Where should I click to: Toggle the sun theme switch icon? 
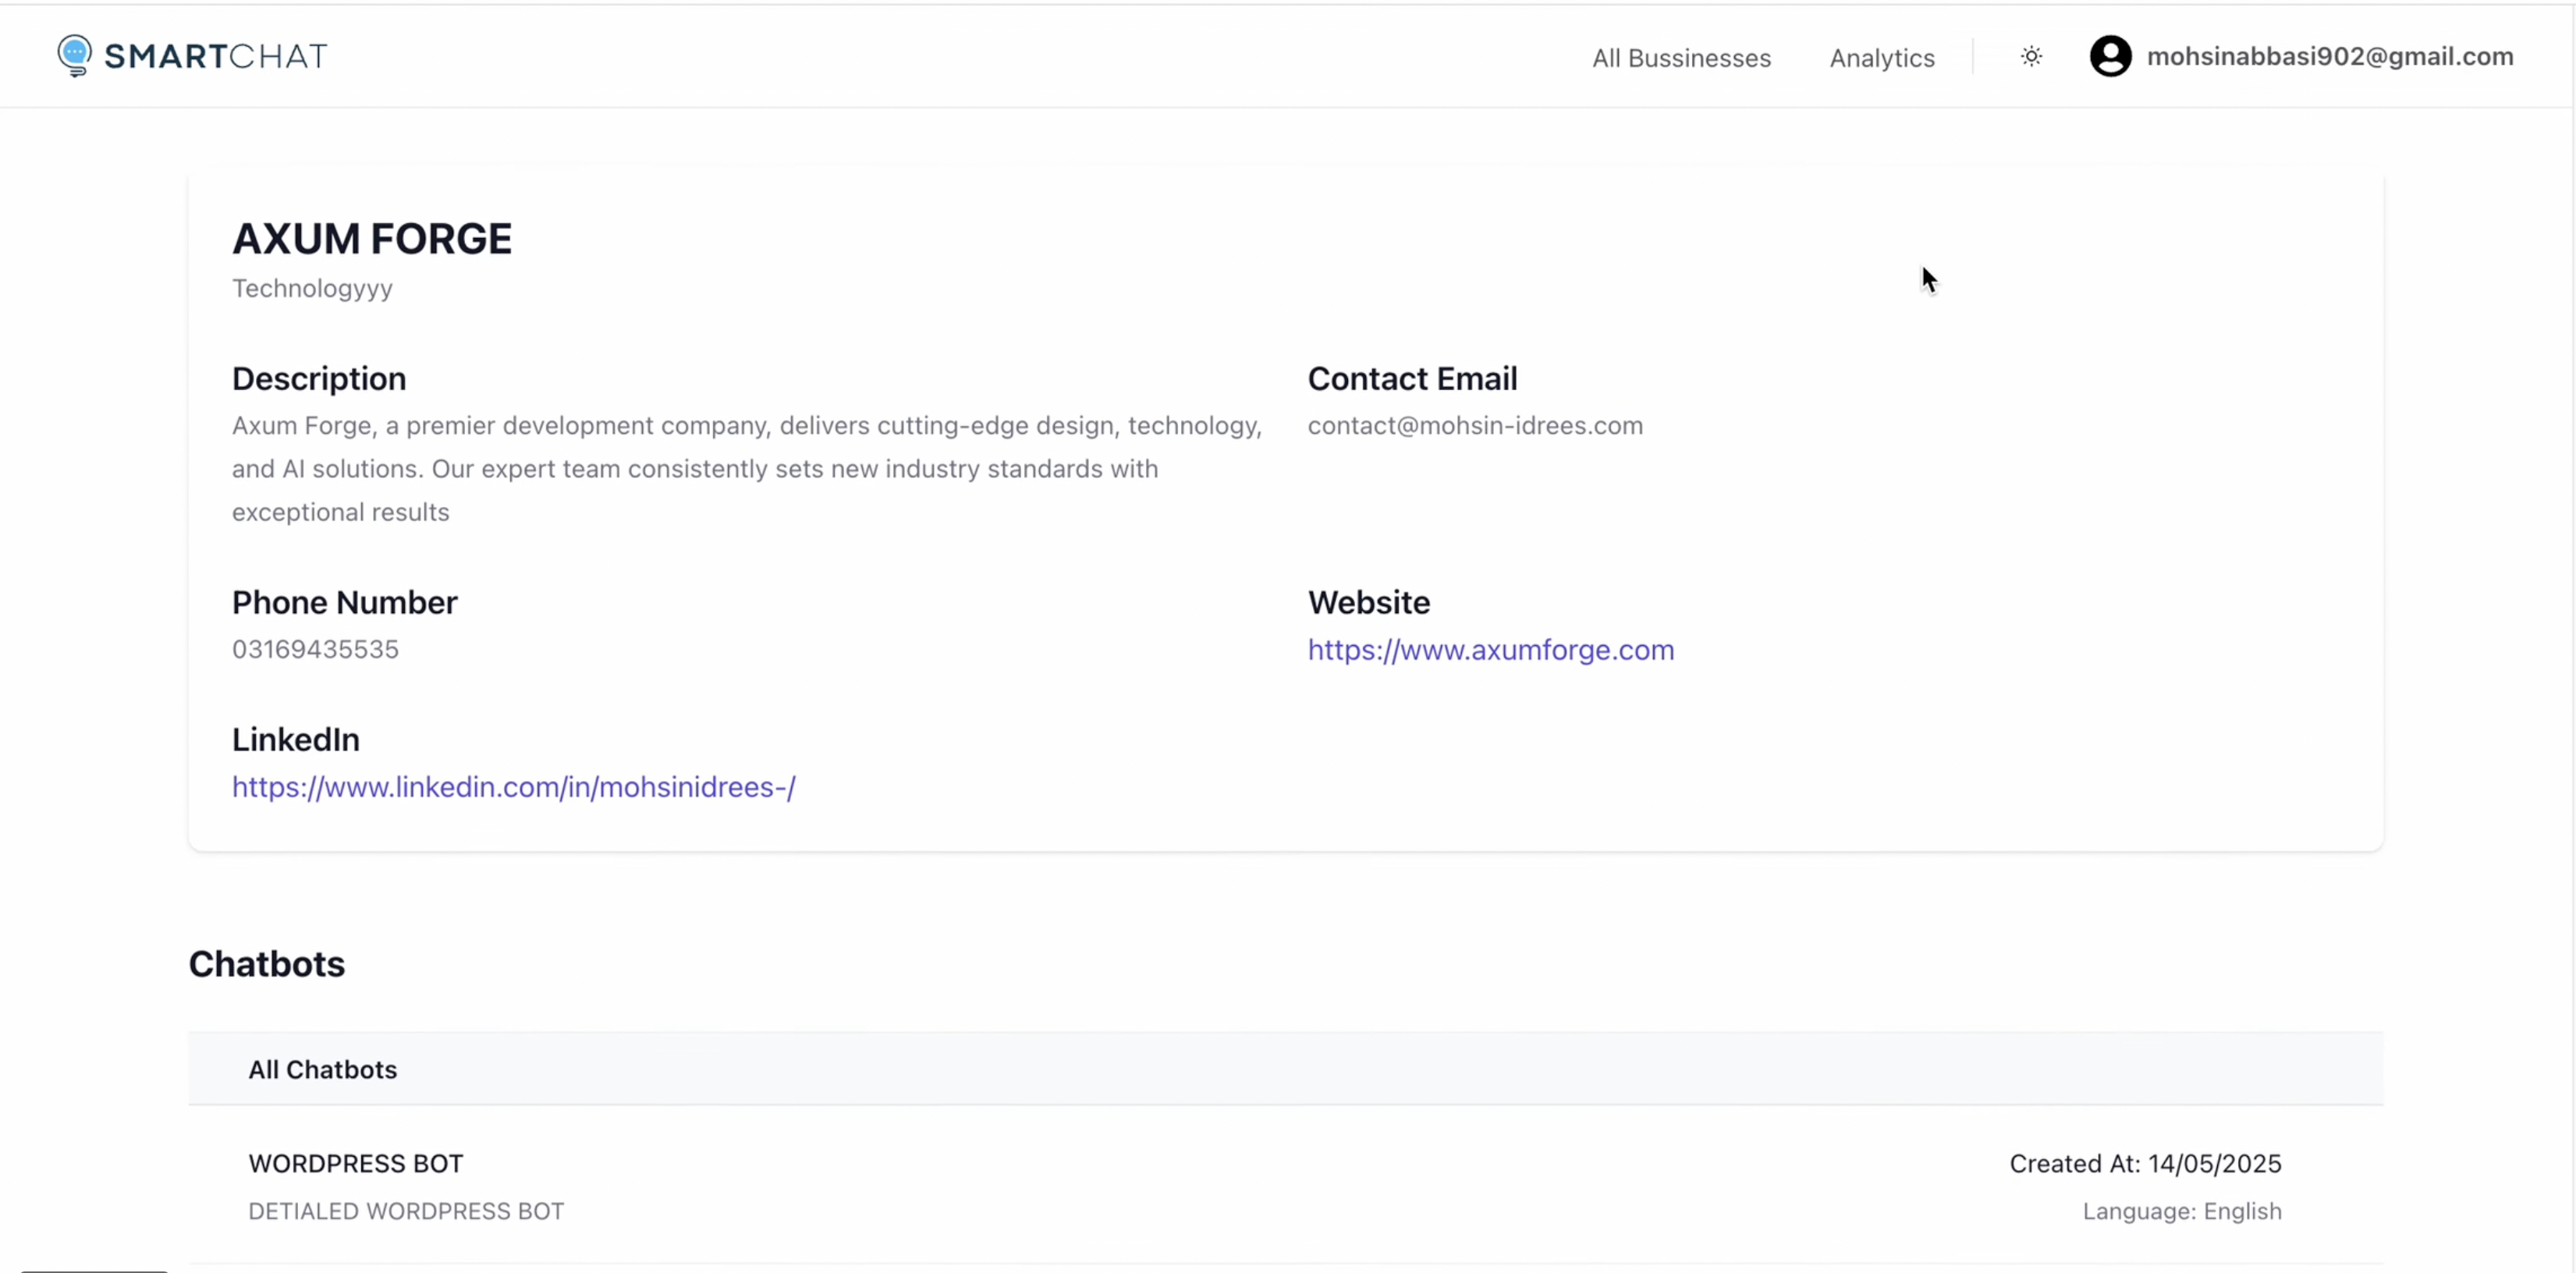coord(2030,57)
